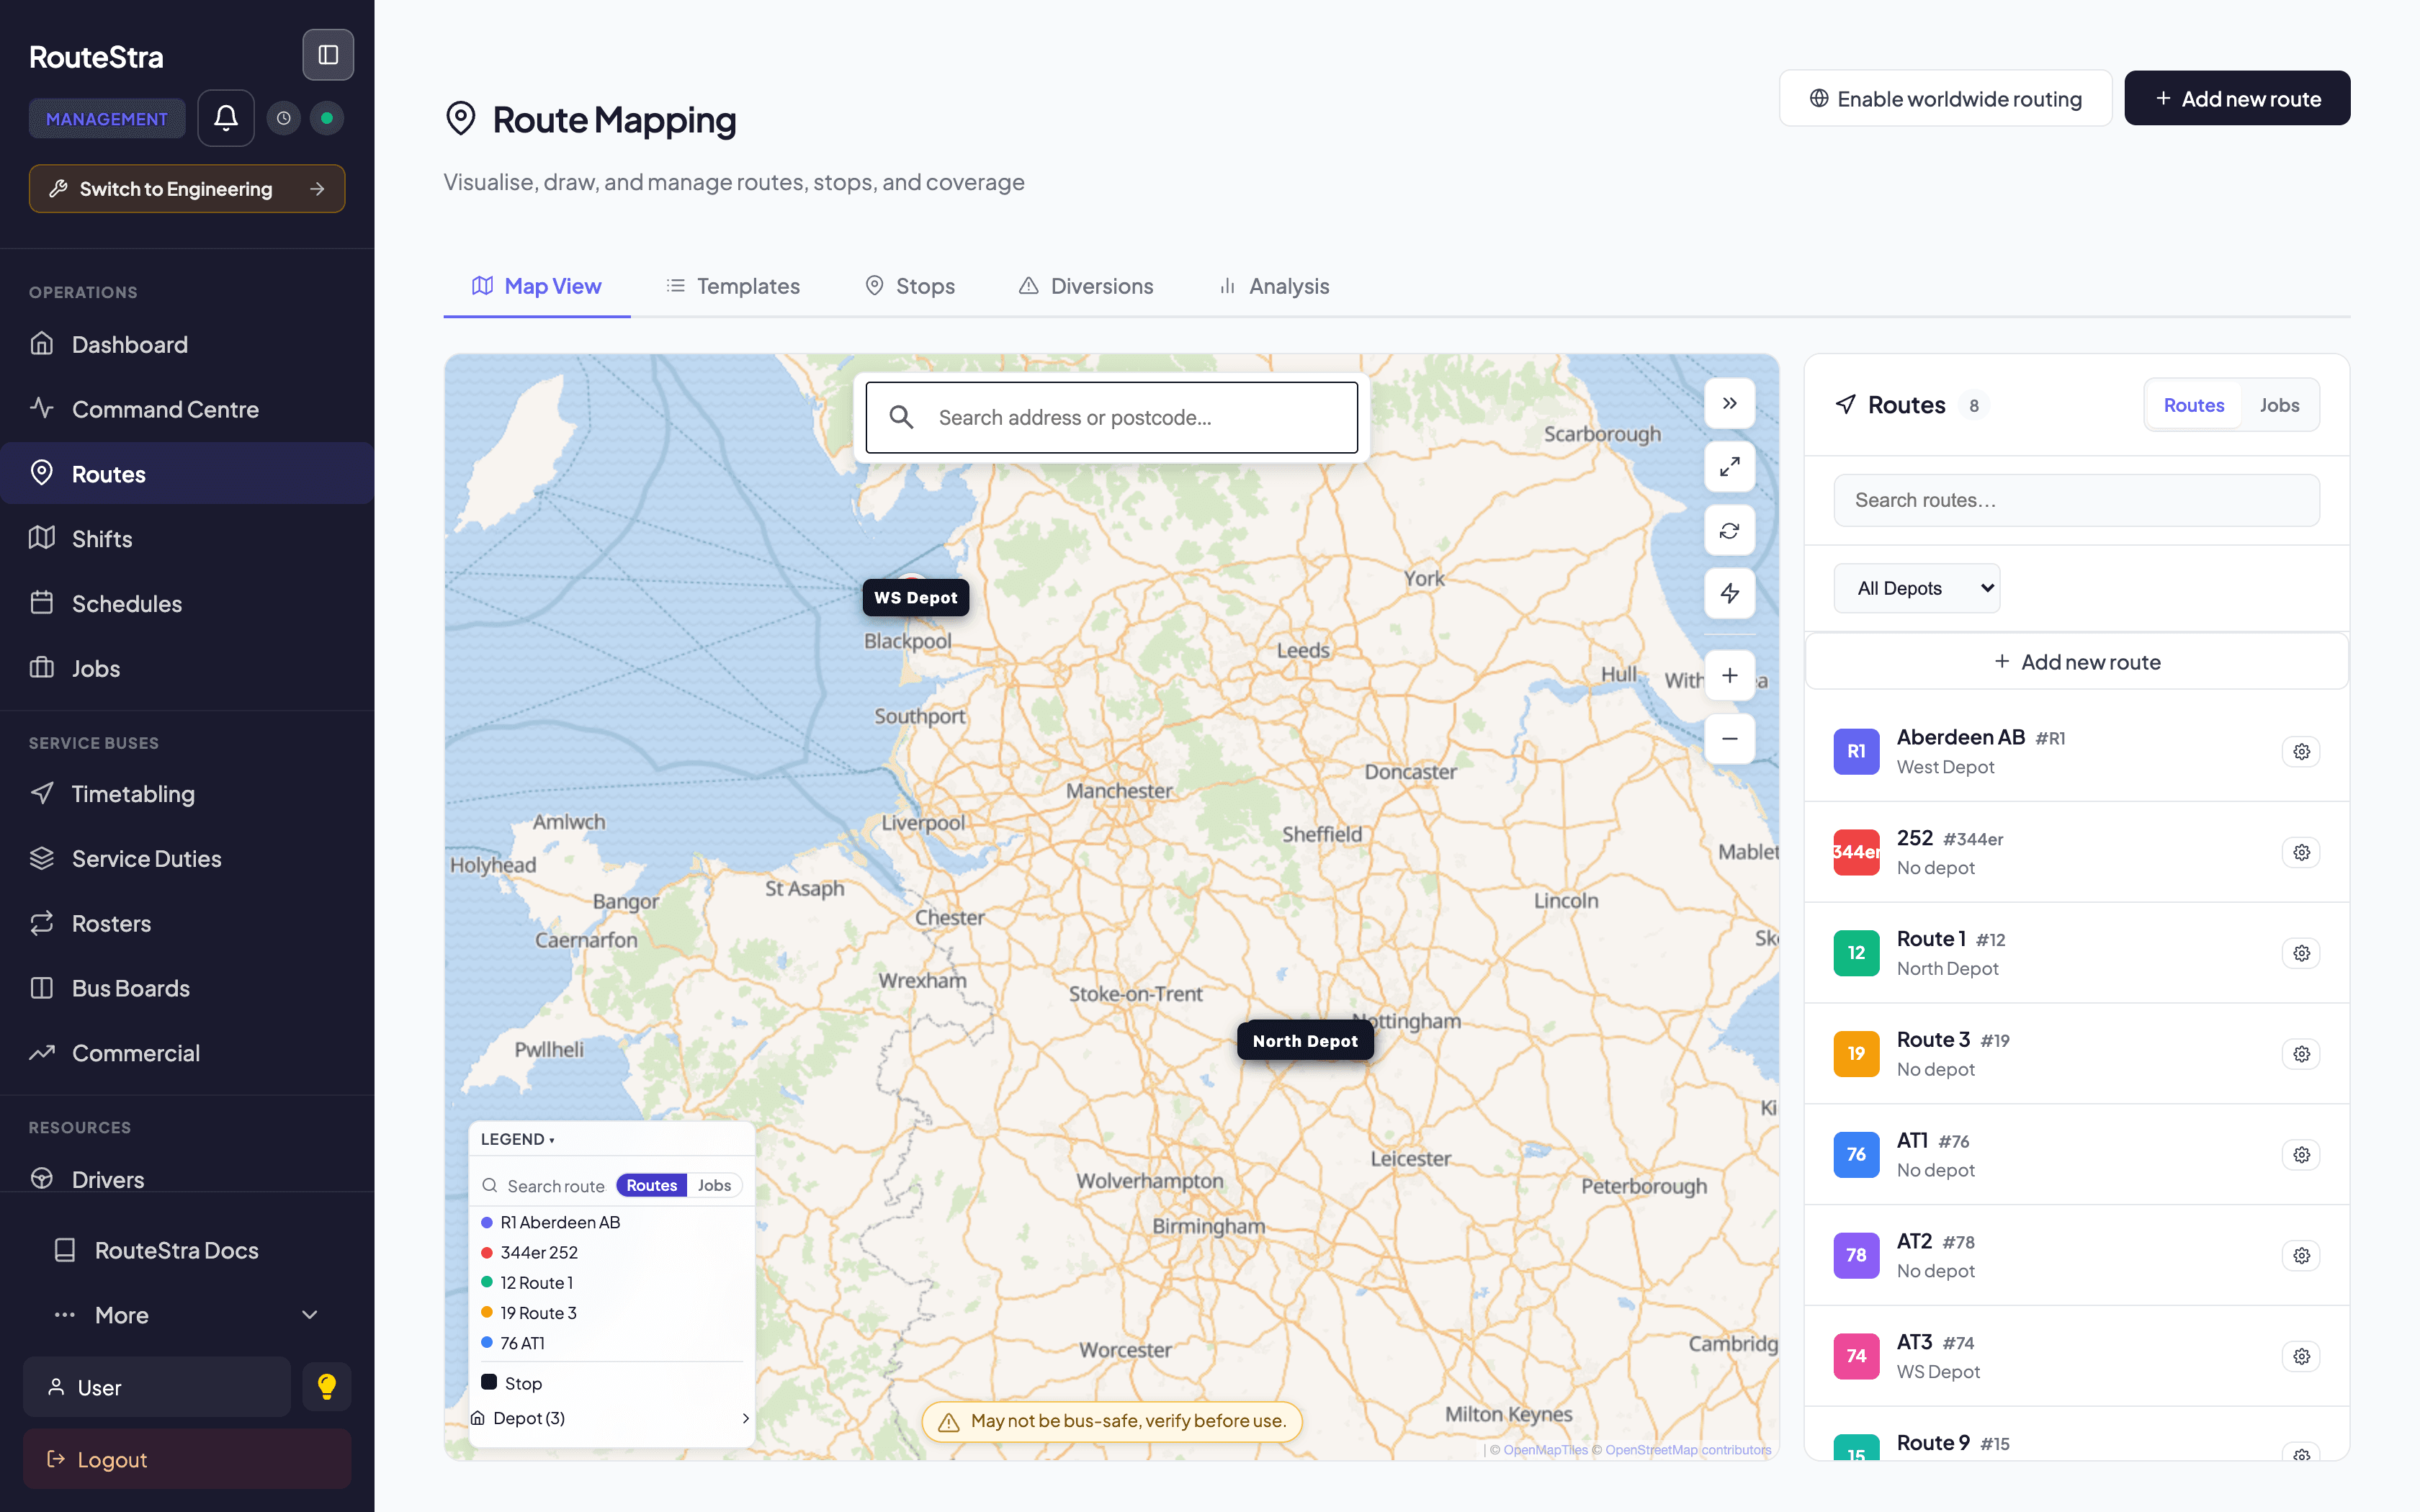Expand the map panel with double-chevron icon

point(1729,403)
